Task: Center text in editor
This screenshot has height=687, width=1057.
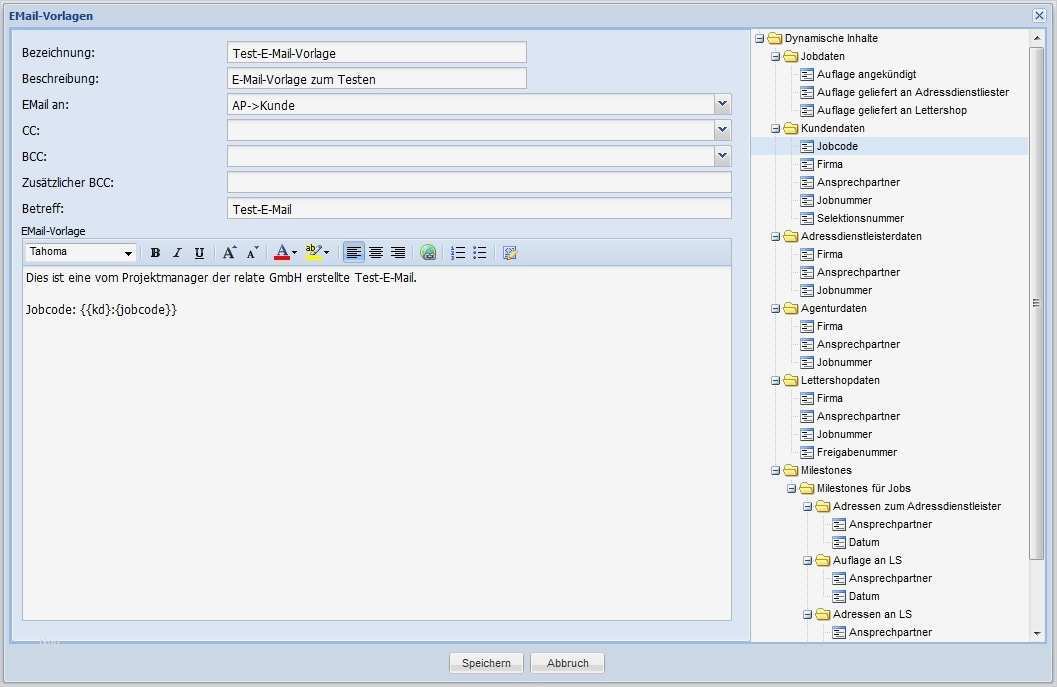Action: [x=376, y=253]
